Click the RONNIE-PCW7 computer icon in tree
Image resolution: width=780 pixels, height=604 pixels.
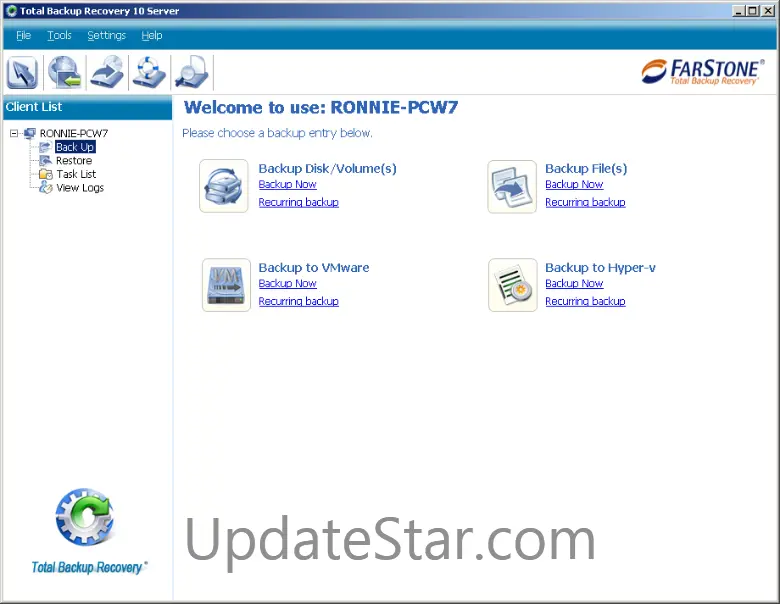30,133
